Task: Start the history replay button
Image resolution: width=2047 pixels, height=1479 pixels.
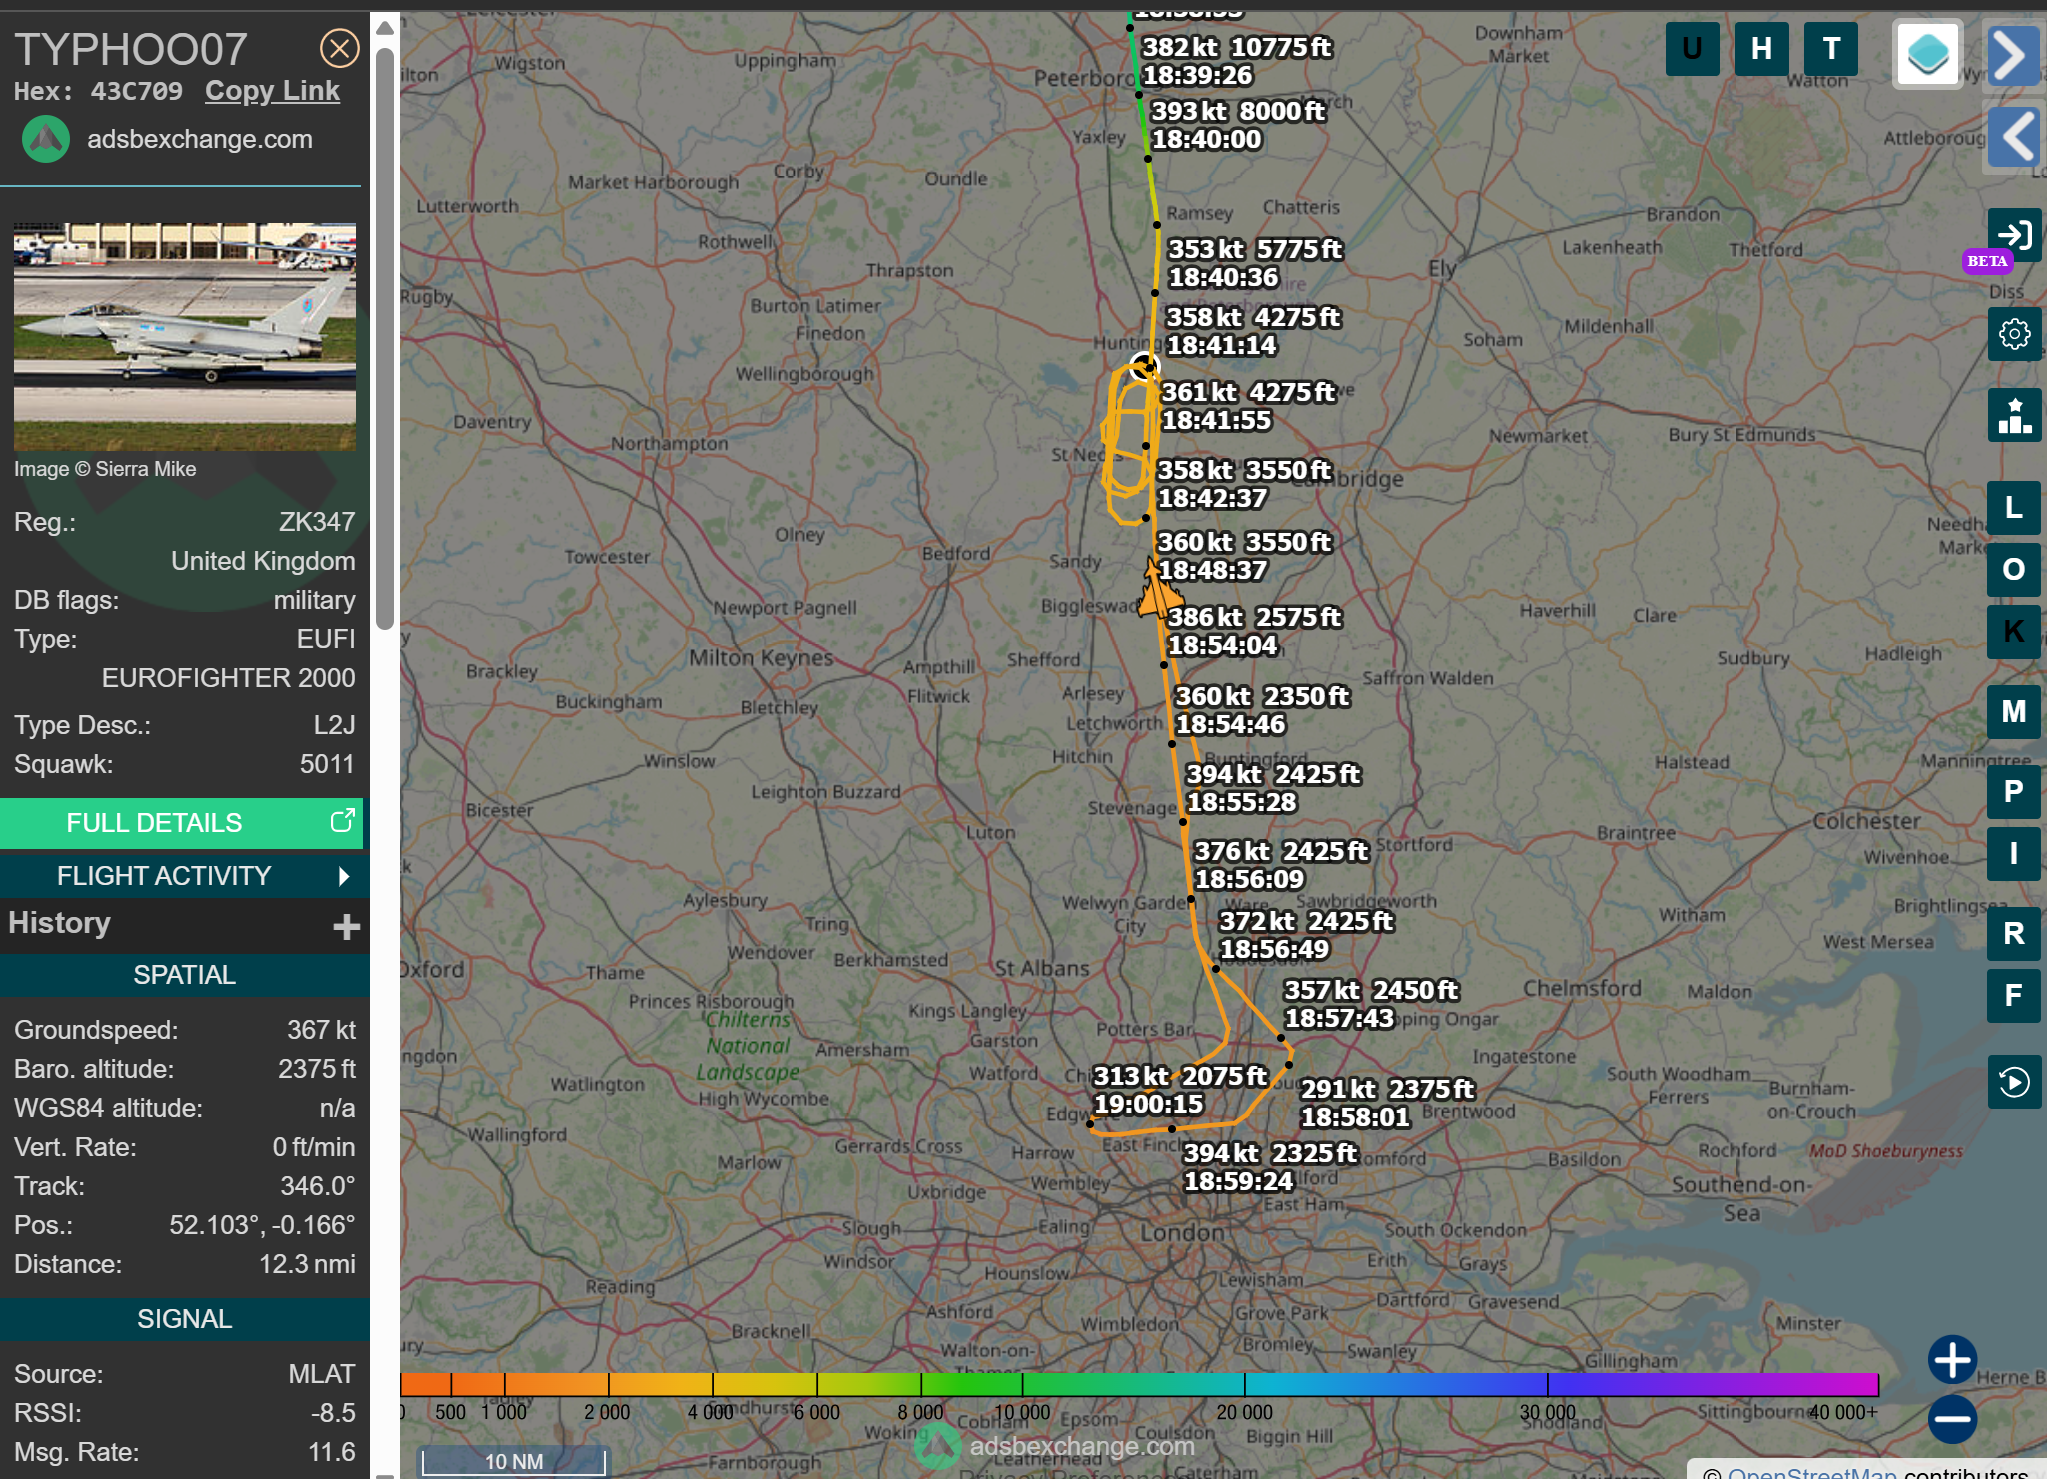Action: coord(2013,1082)
